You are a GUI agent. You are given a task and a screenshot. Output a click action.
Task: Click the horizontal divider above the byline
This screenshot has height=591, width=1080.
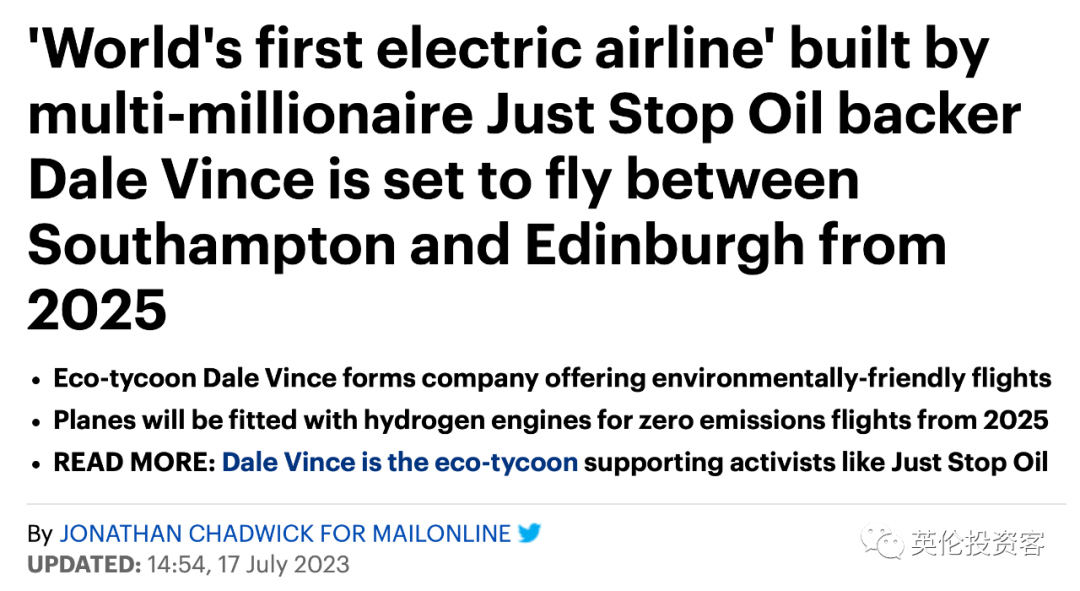(x=547, y=504)
